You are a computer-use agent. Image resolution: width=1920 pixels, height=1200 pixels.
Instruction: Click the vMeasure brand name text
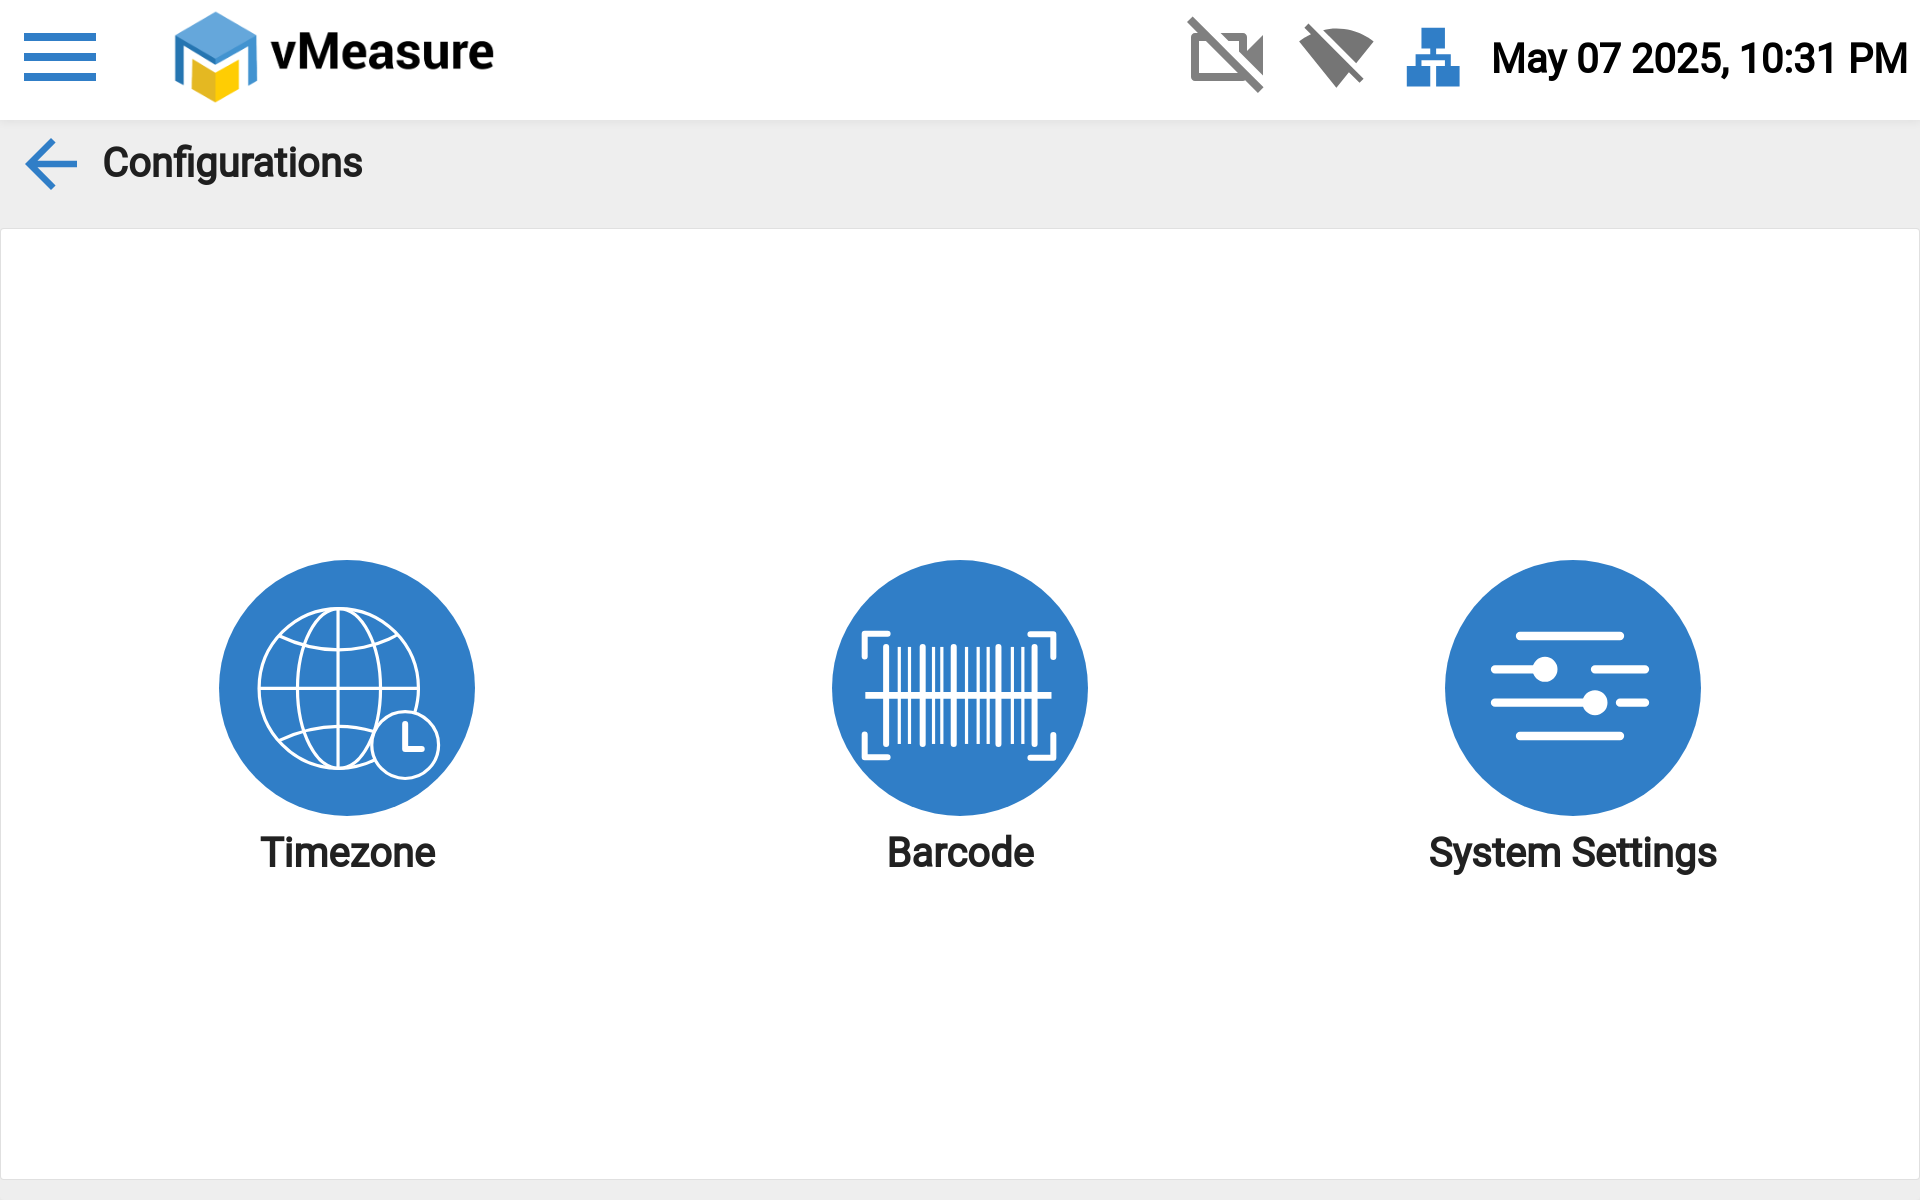click(x=382, y=52)
